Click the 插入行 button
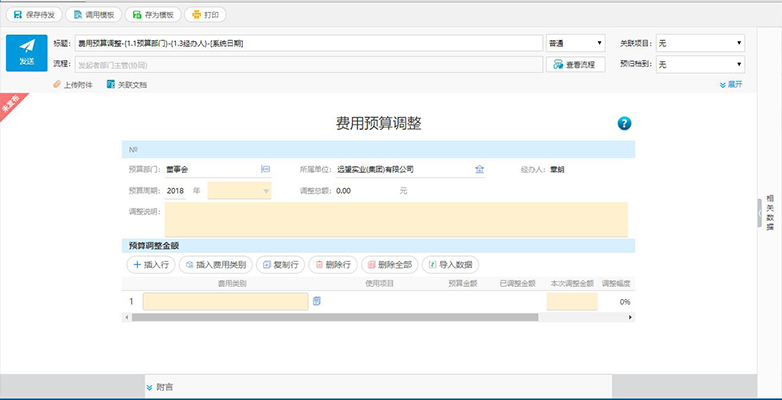Image resolution: width=782 pixels, height=400 pixels. (151, 265)
